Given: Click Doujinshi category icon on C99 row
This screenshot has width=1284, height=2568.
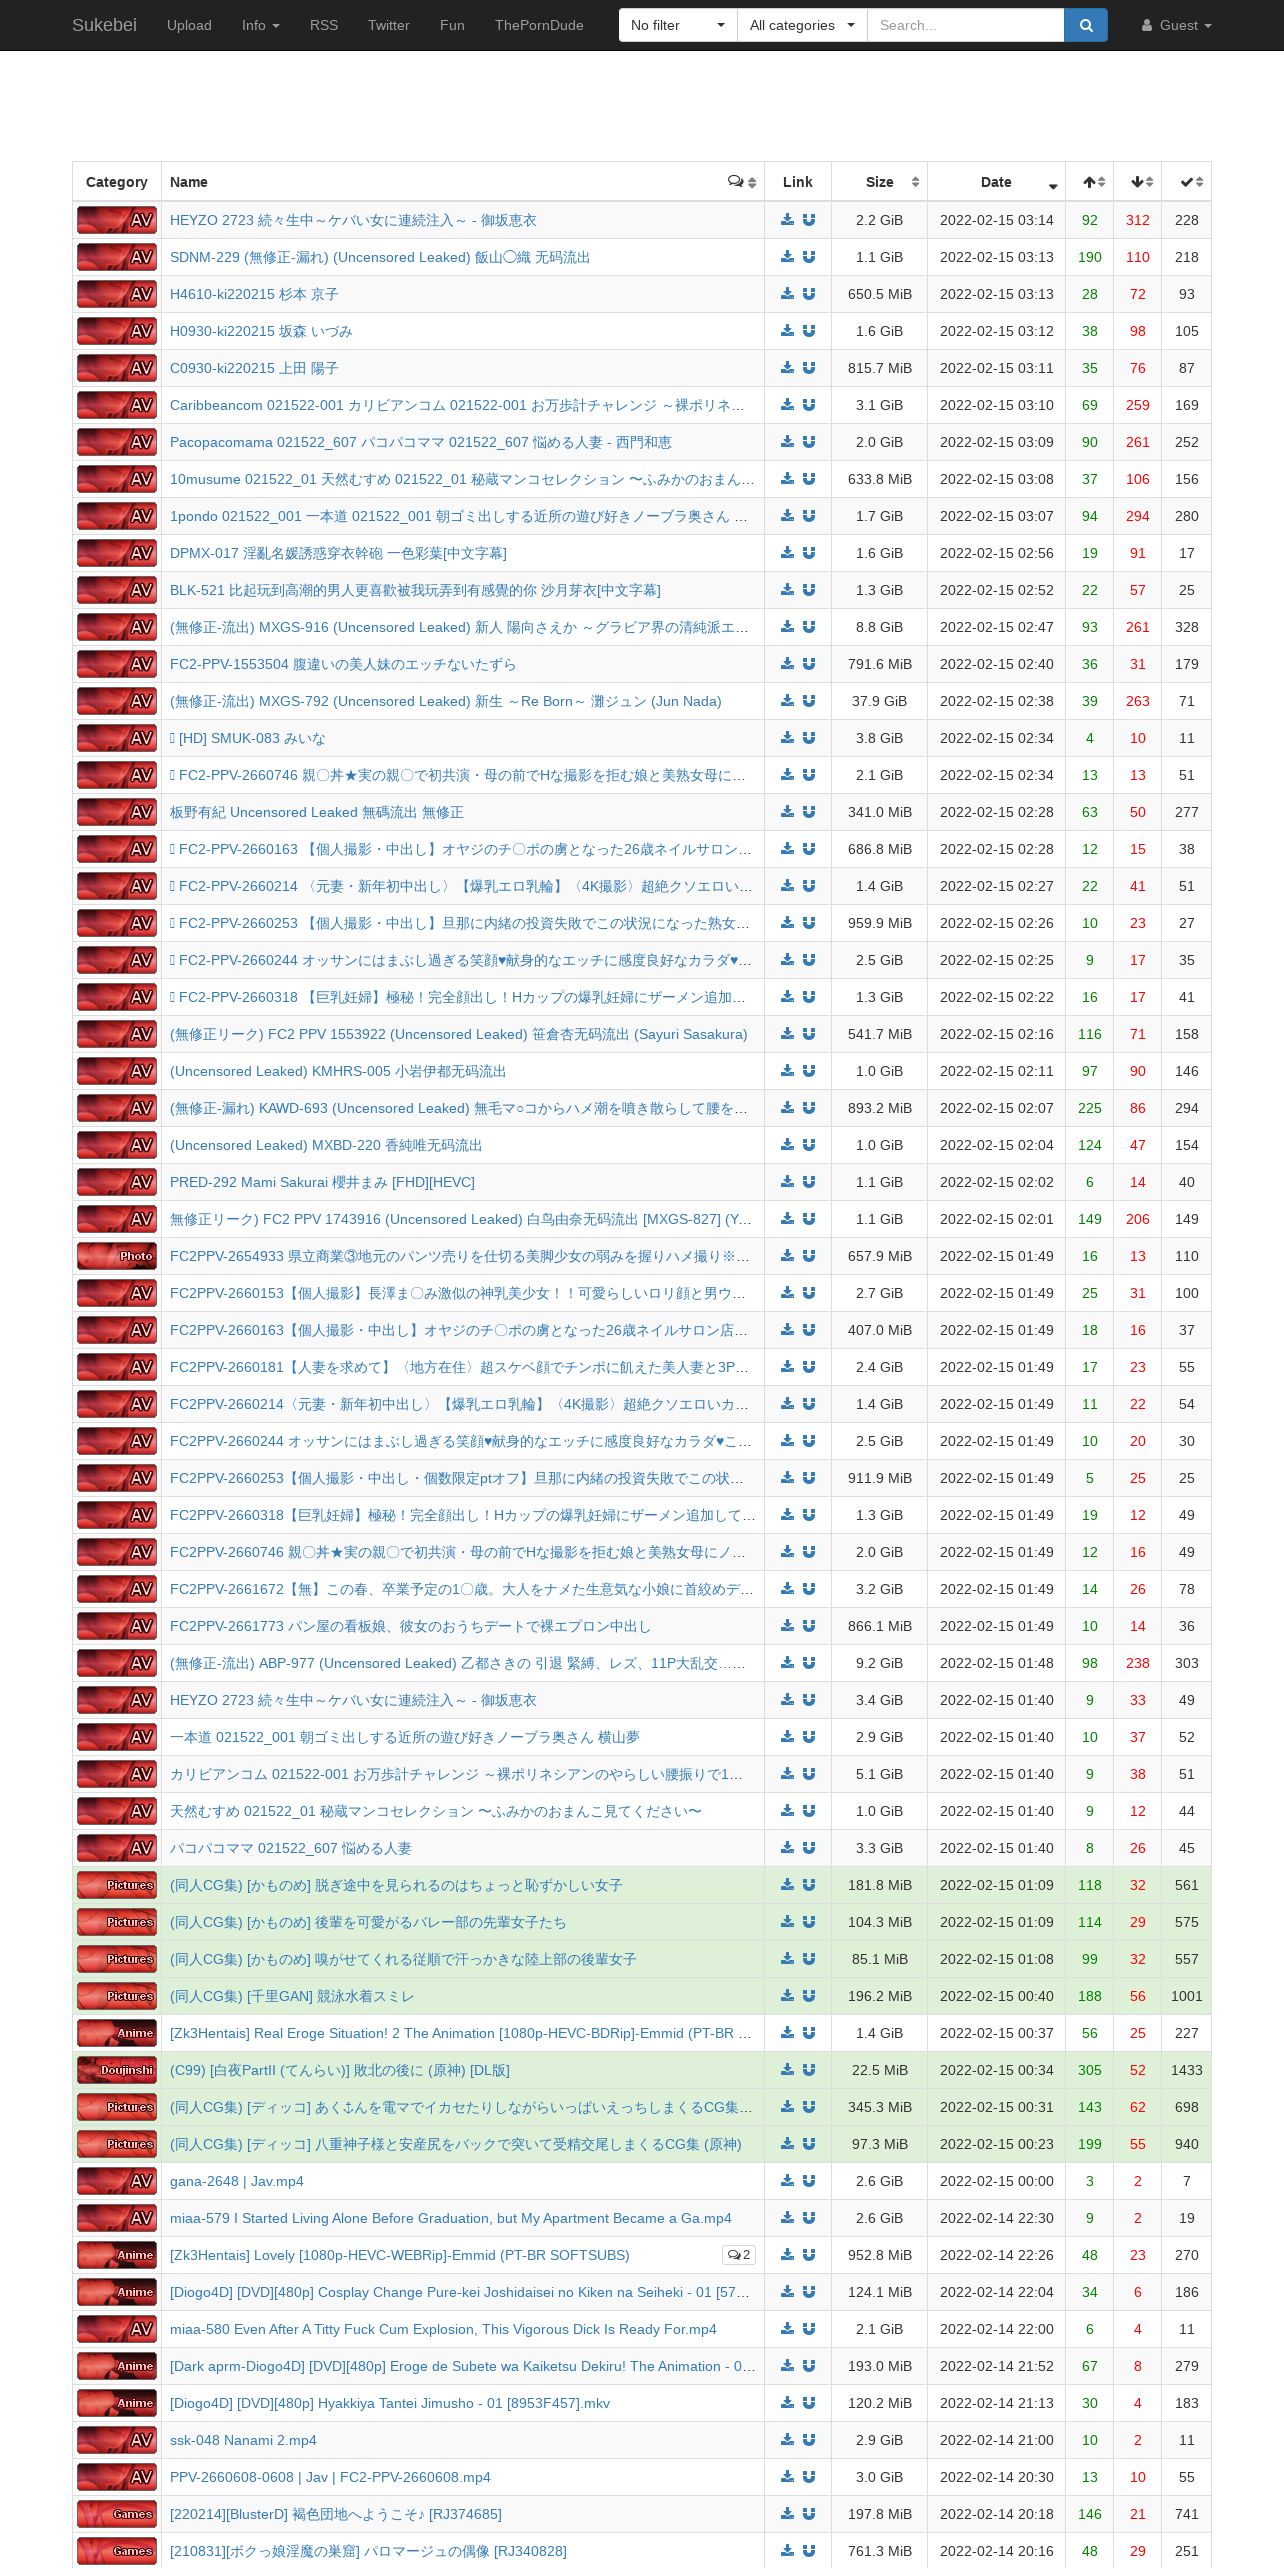Looking at the screenshot, I should (117, 2070).
